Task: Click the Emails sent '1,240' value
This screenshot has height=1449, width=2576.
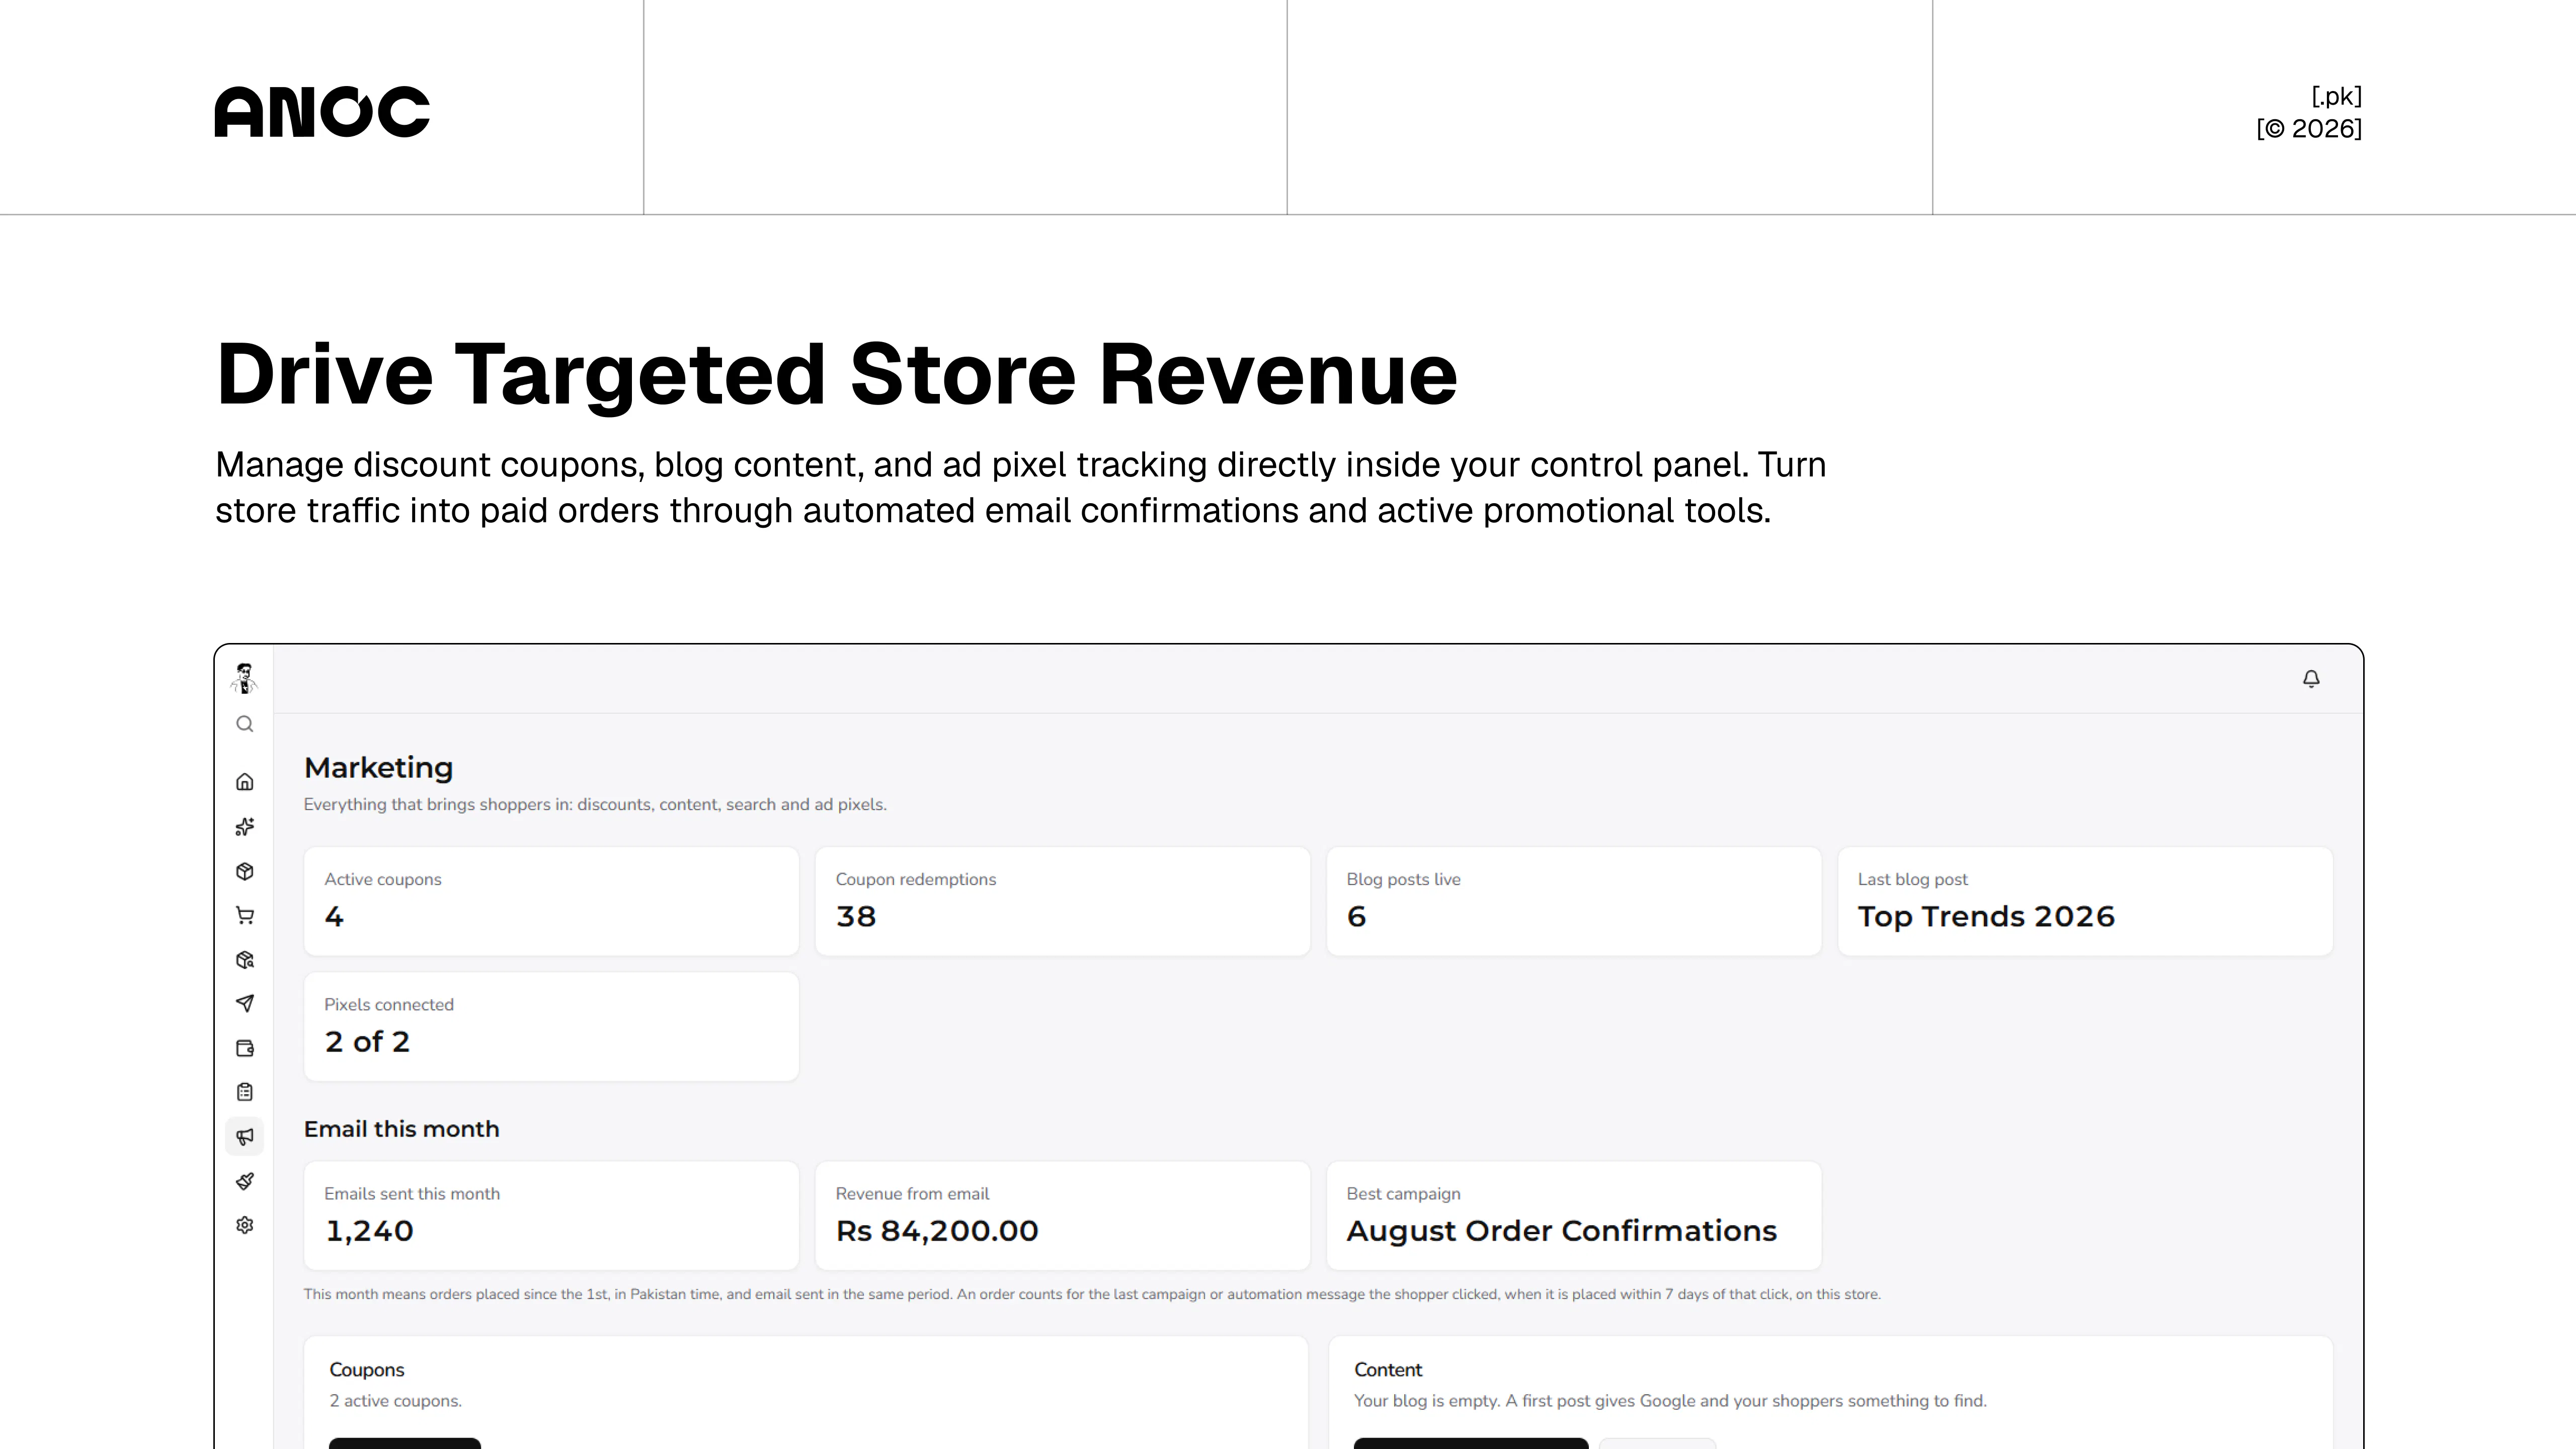Action: coord(369,1231)
